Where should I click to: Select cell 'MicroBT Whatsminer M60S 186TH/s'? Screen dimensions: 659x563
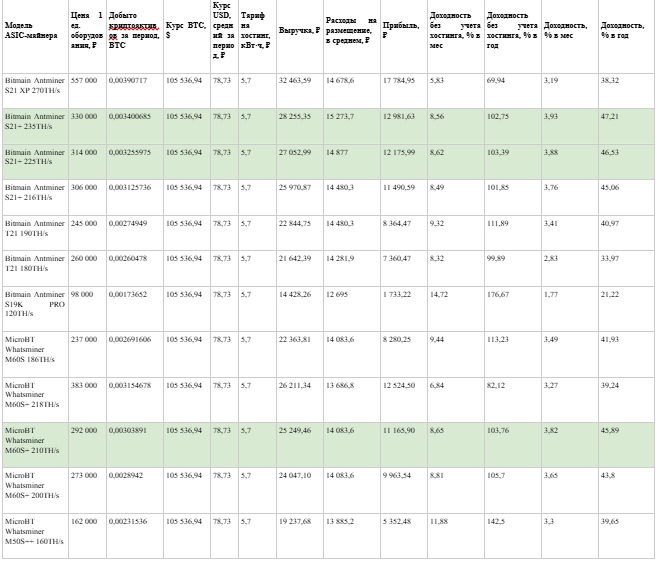point(35,355)
